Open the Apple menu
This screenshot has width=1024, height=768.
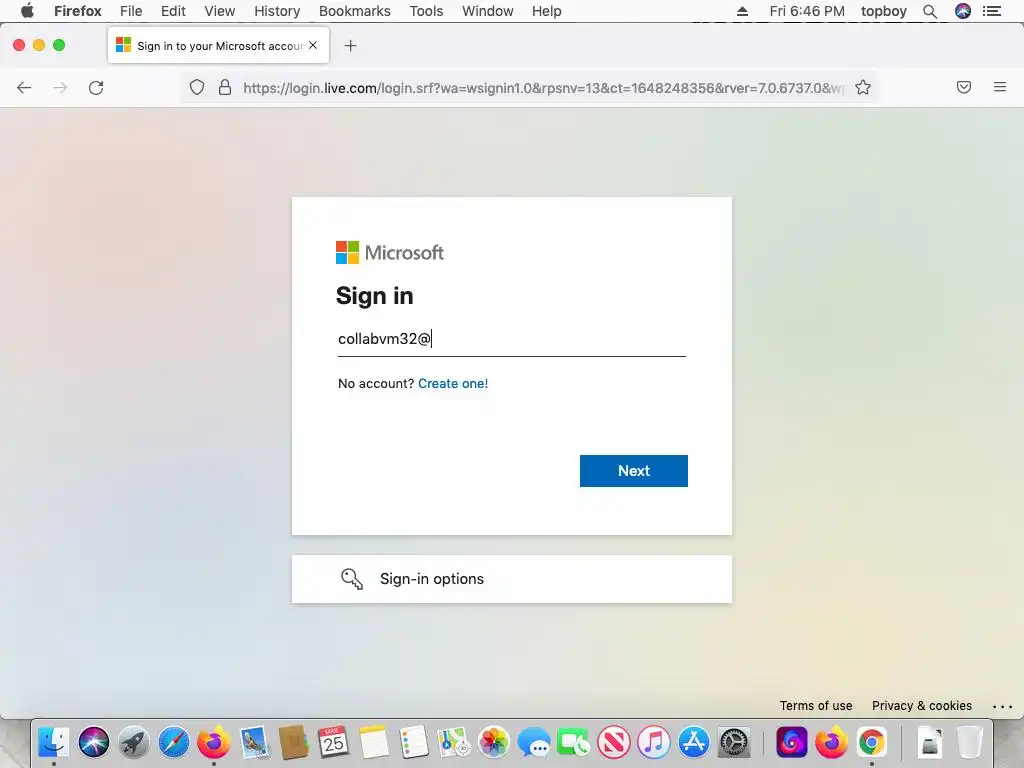pyautogui.click(x=27, y=11)
